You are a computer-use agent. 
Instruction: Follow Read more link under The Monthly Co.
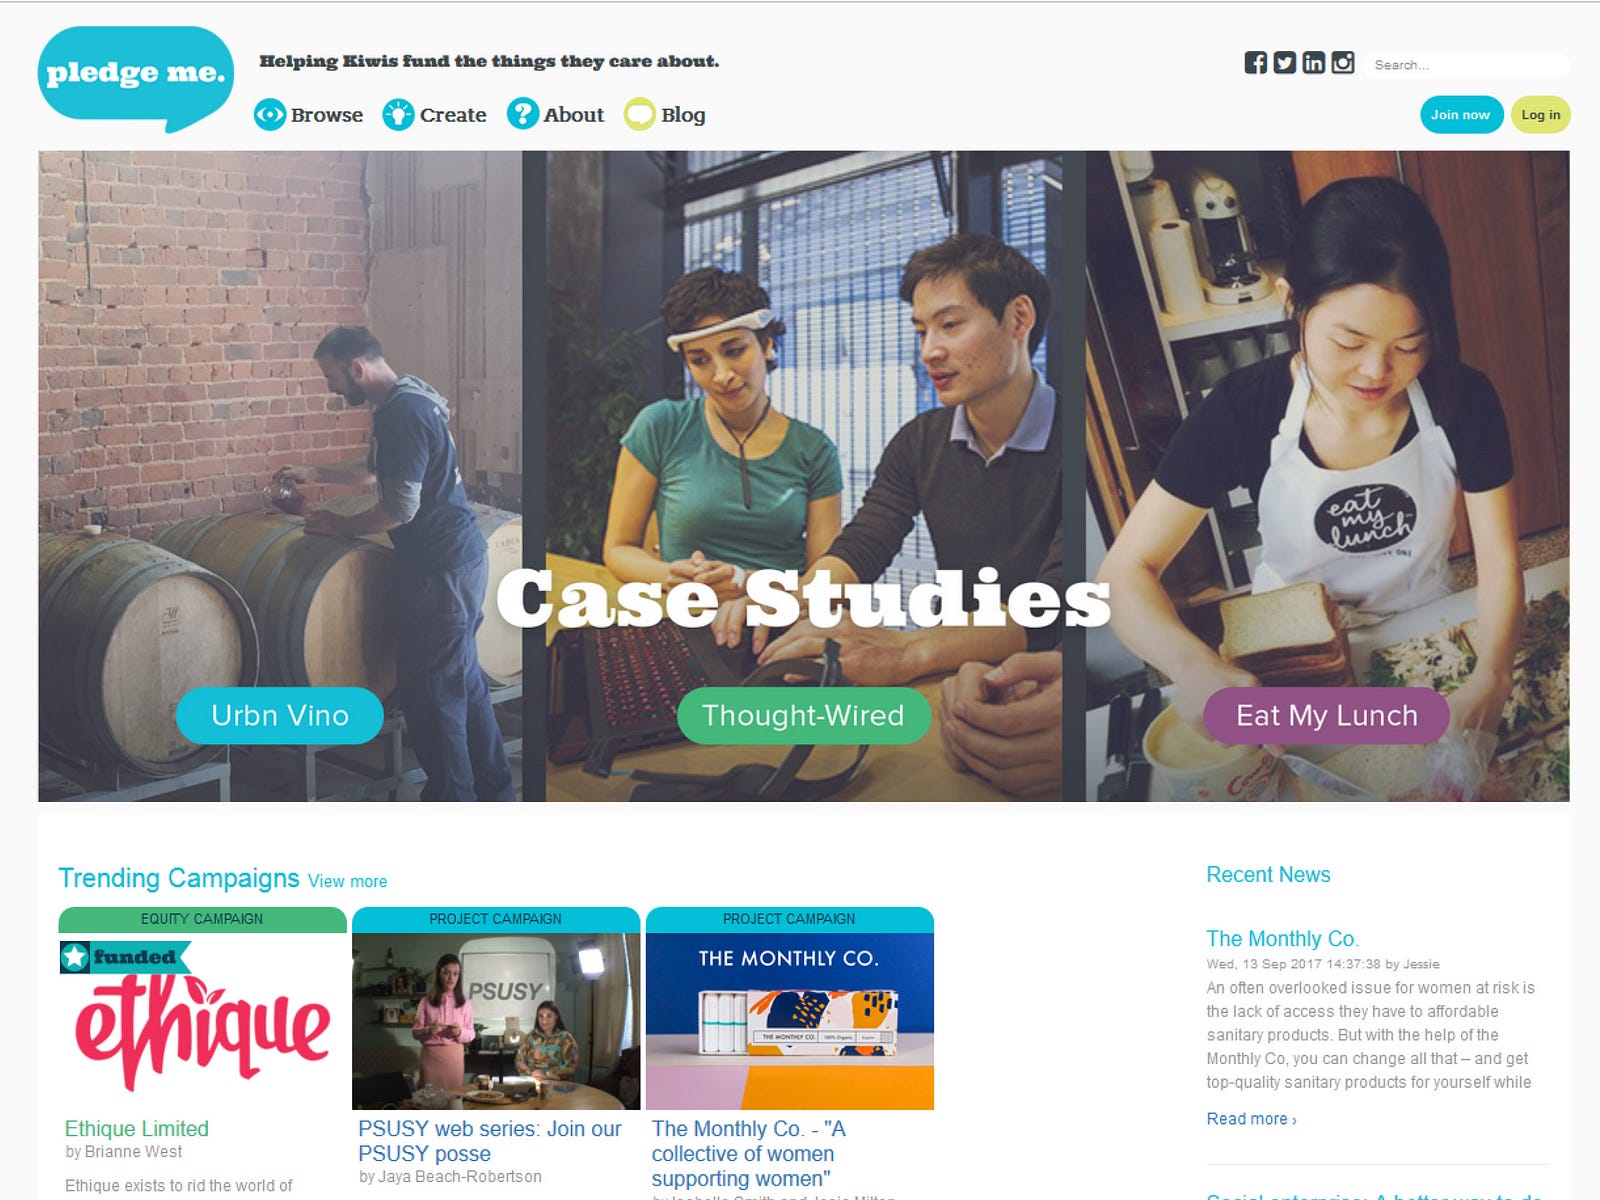pyautogui.click(x=1251, y=1119)
